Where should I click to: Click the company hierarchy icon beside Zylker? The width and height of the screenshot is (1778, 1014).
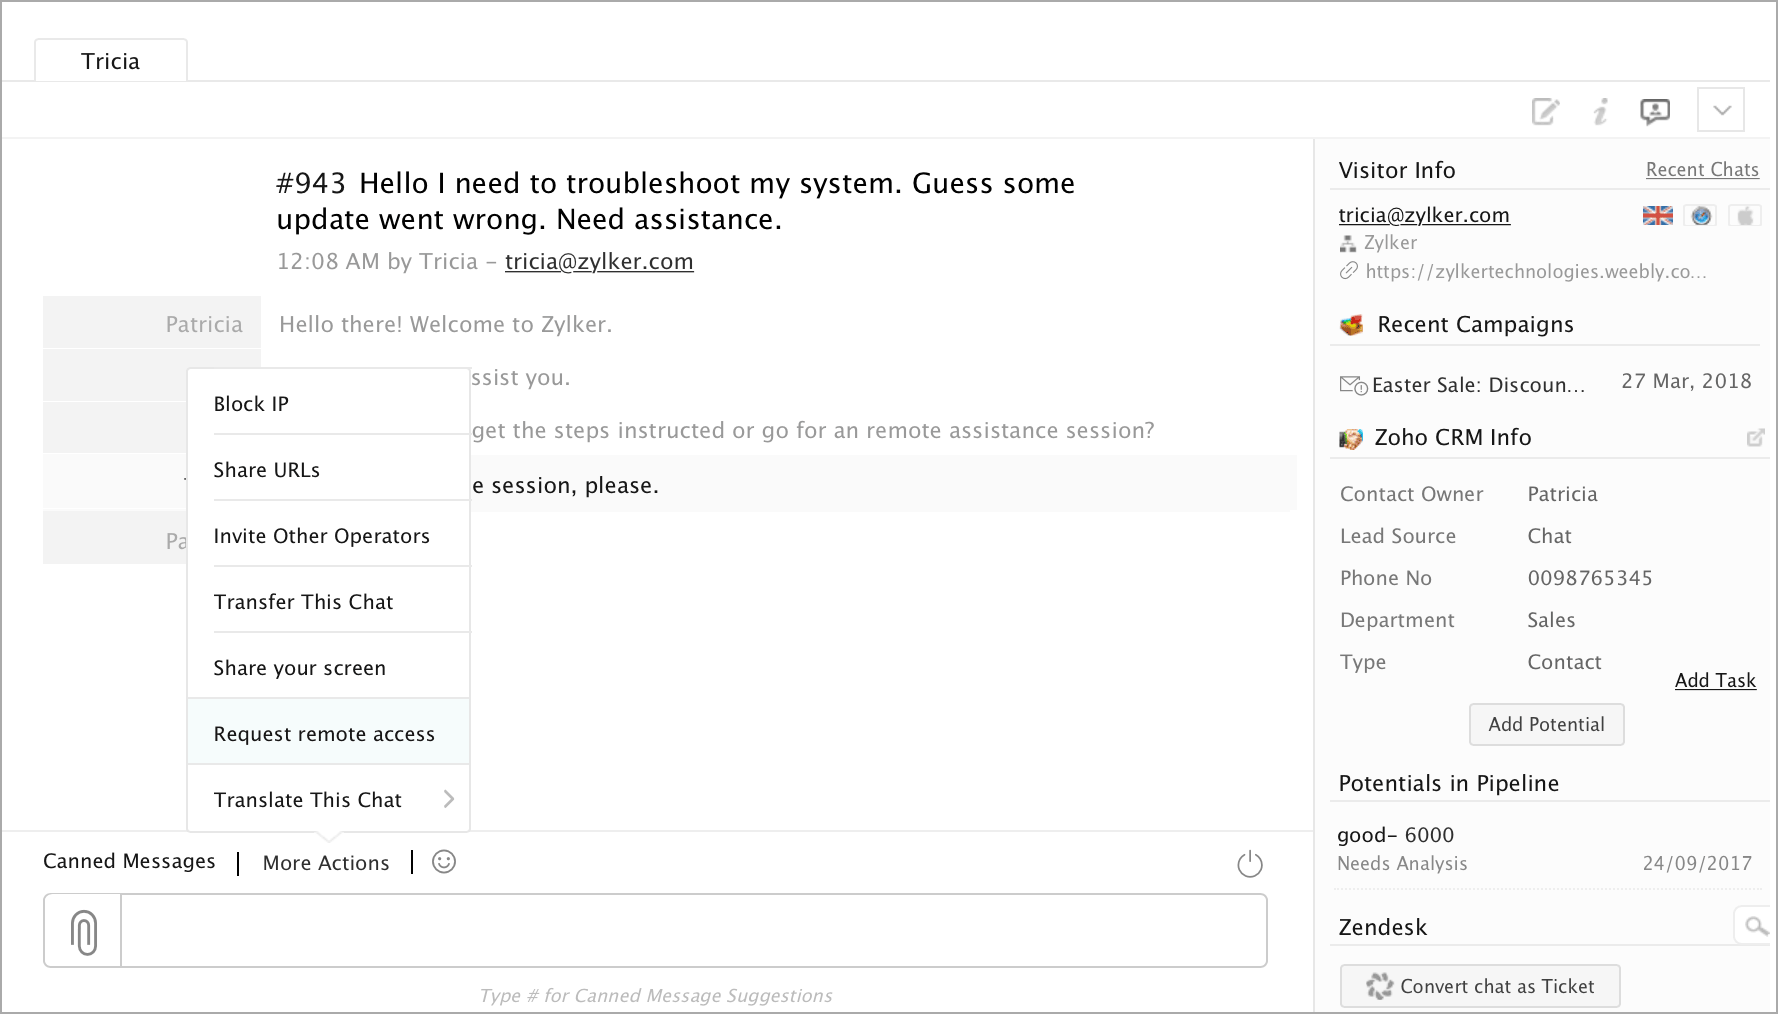pyautogui.click(x=1348, y=243)
